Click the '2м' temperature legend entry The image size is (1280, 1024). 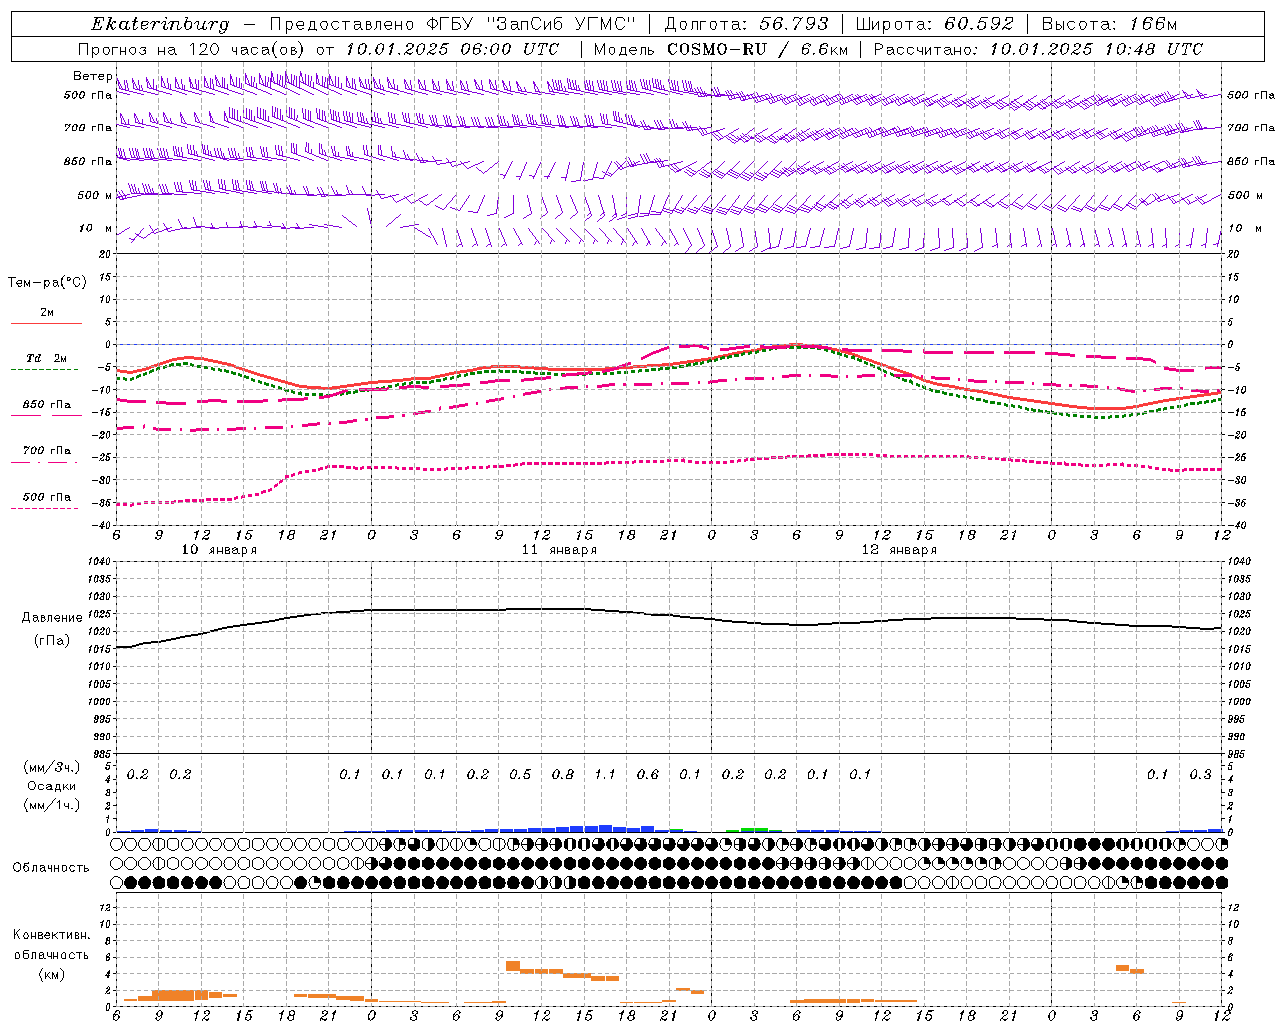pyautogui.click(x=47, y=312)
